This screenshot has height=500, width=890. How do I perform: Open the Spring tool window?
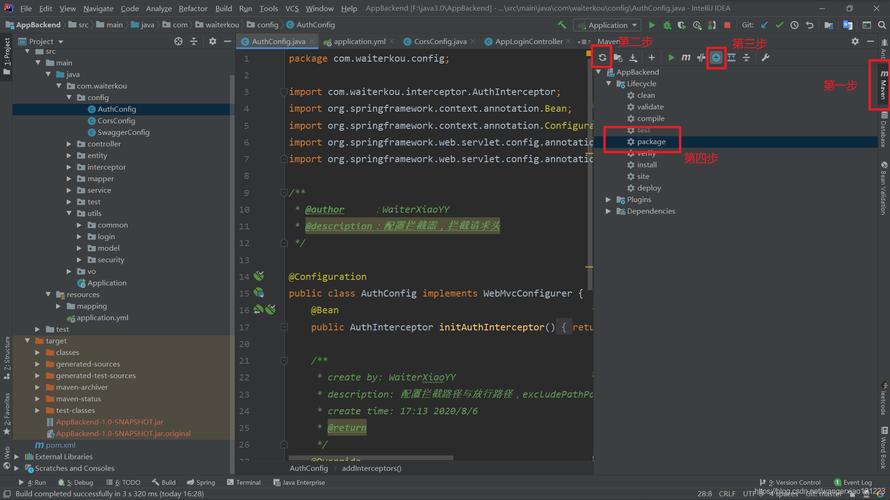click(201, 482)
